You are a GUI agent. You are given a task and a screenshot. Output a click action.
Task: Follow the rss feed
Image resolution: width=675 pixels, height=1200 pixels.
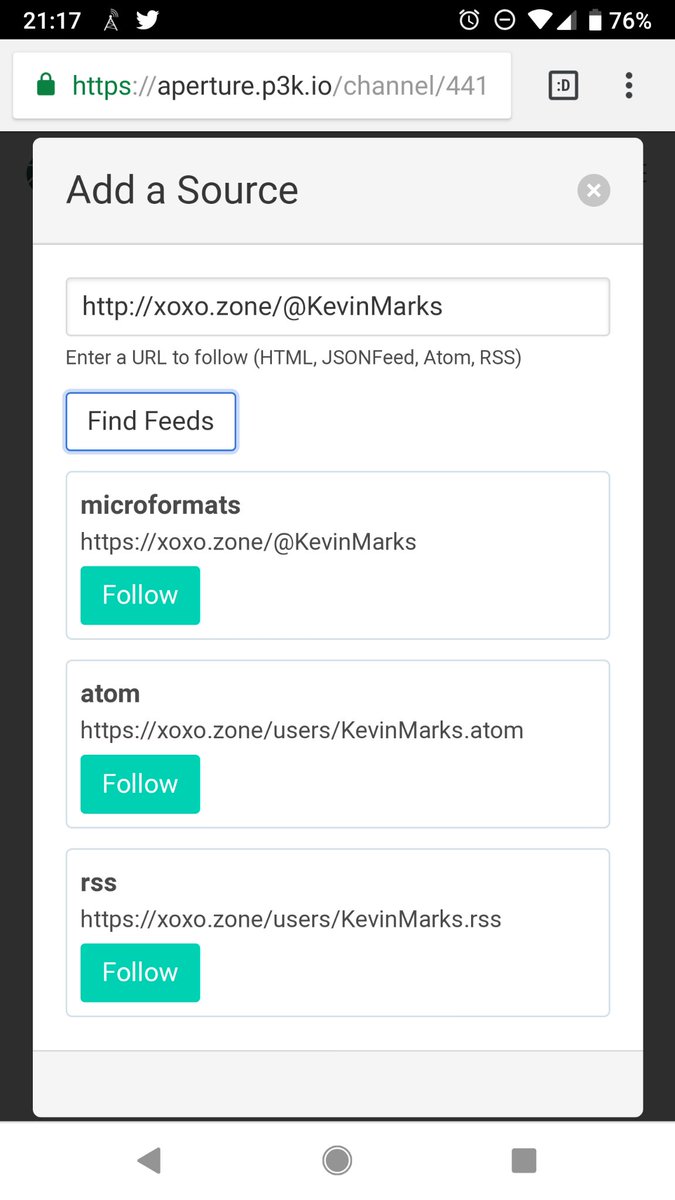140,972
